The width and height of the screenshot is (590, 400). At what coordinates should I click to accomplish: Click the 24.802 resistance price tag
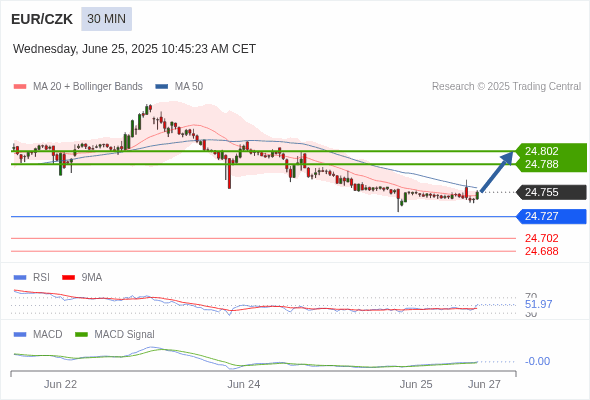click(551, 151)
